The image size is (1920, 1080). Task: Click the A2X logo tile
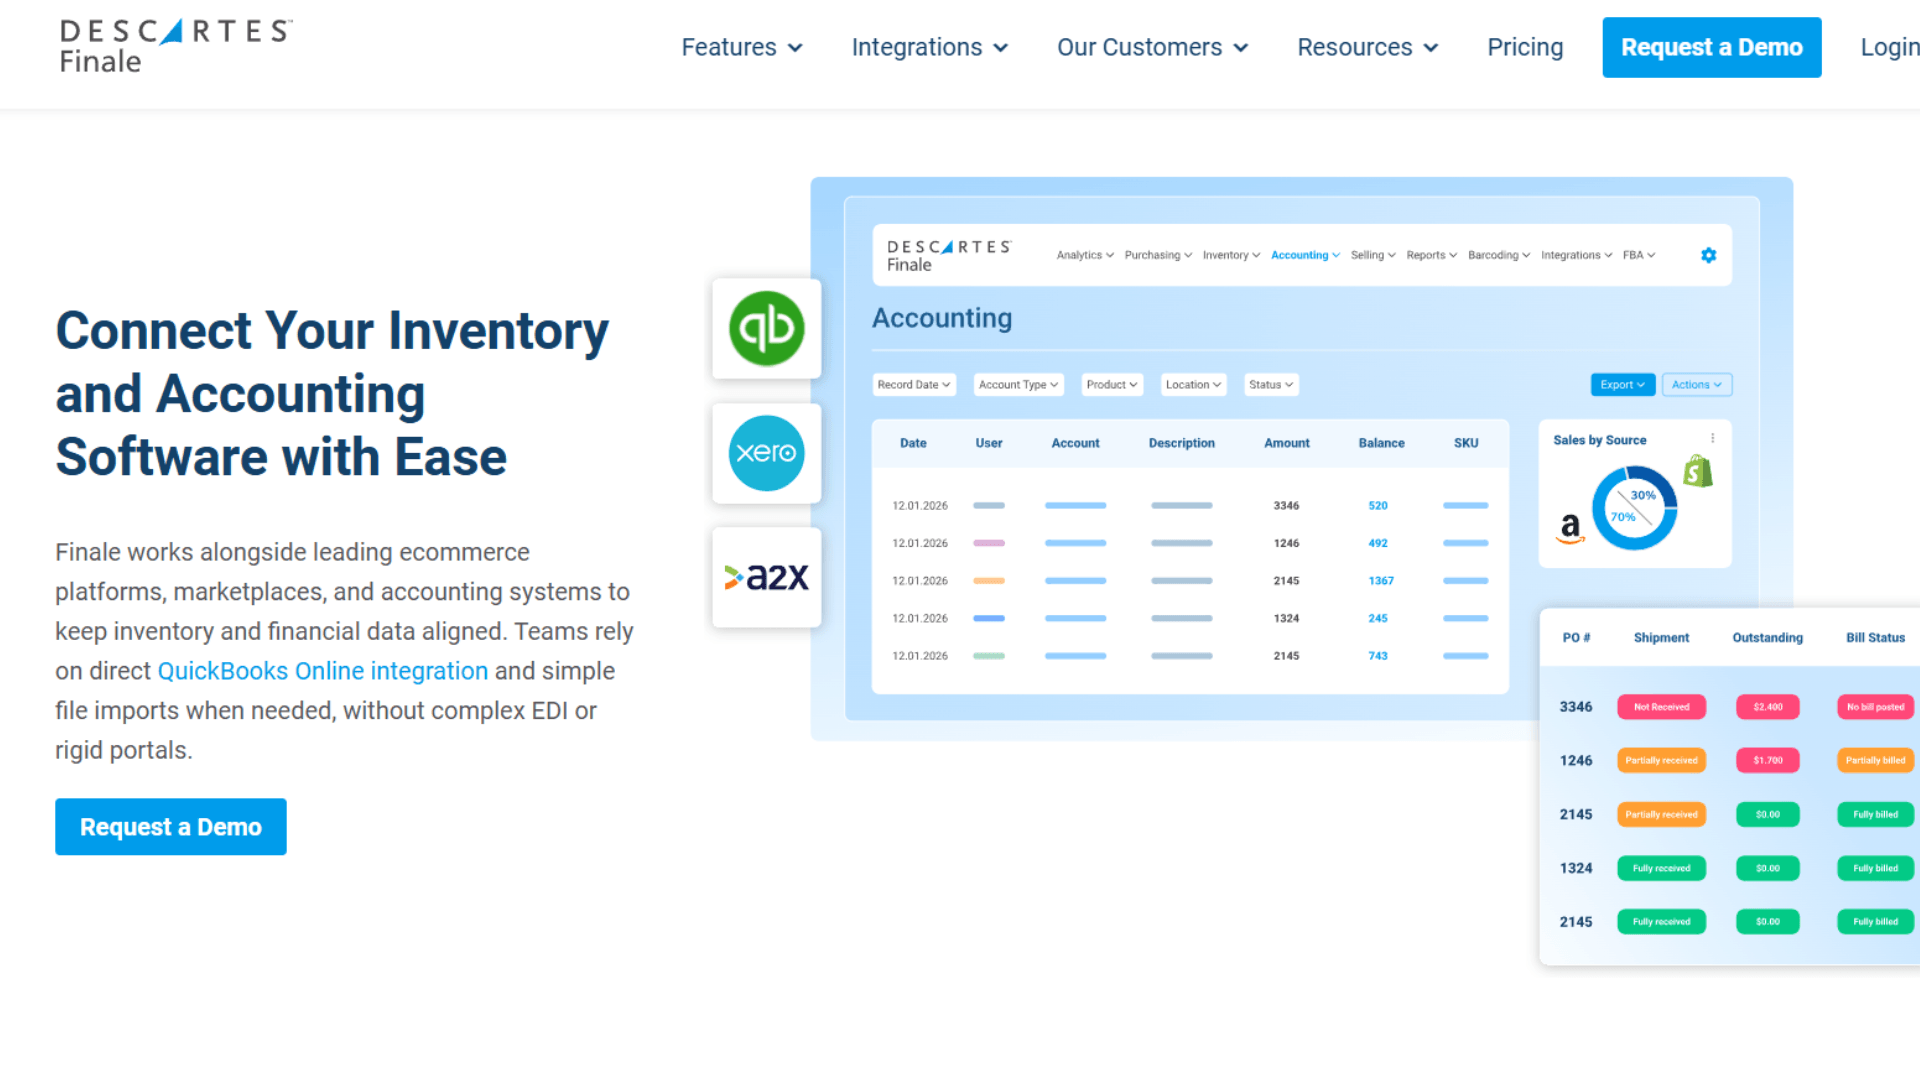(x=767, y=577)
